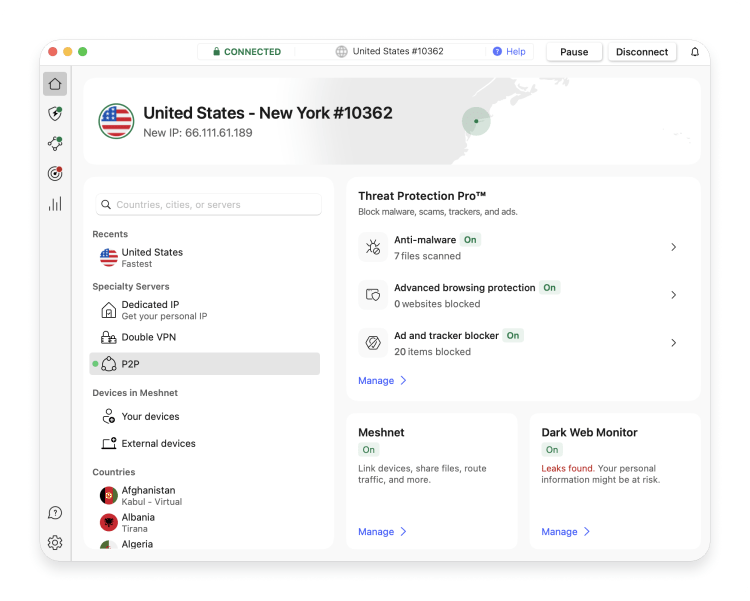This screenshot has width=750, height=601.
Task: Click the Advanced browsing protection icon
Action: click(373, 295)
